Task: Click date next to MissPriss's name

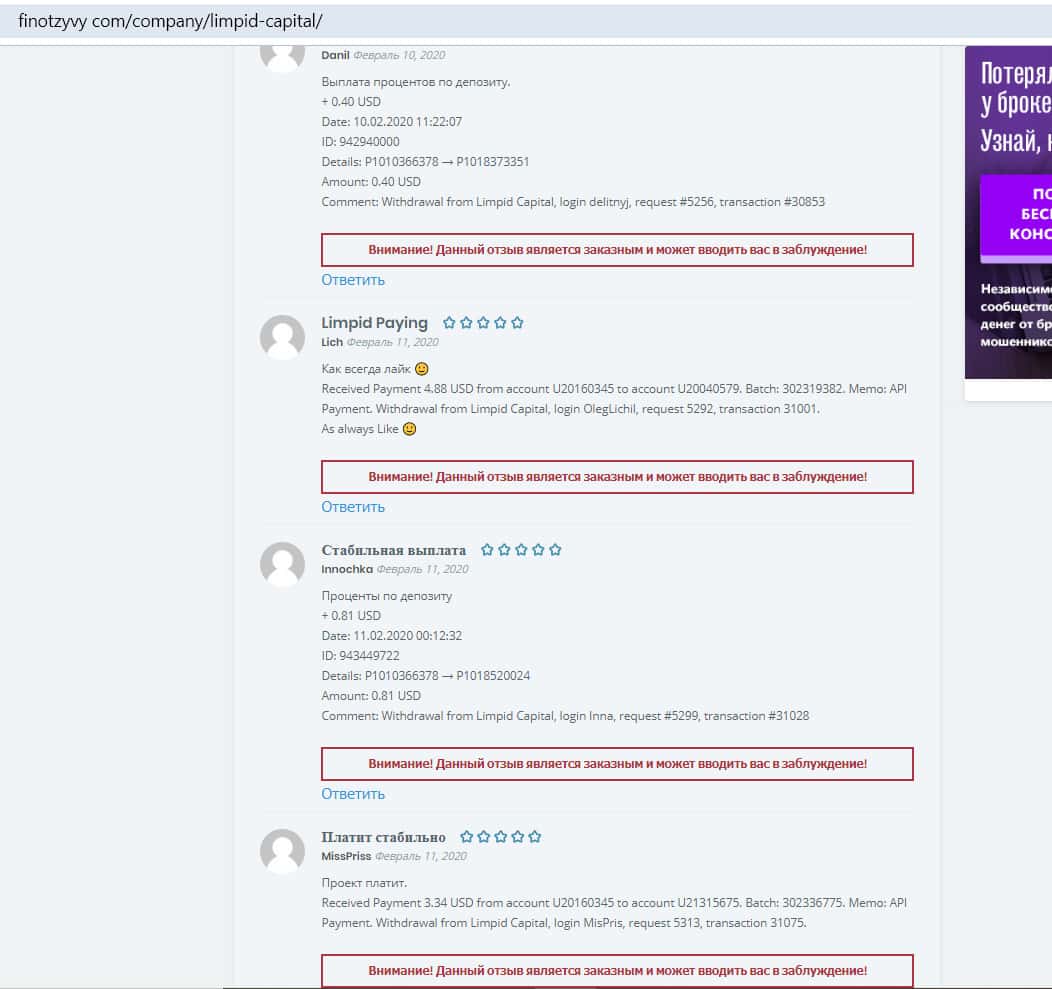Action: click(x=421, y=856)
